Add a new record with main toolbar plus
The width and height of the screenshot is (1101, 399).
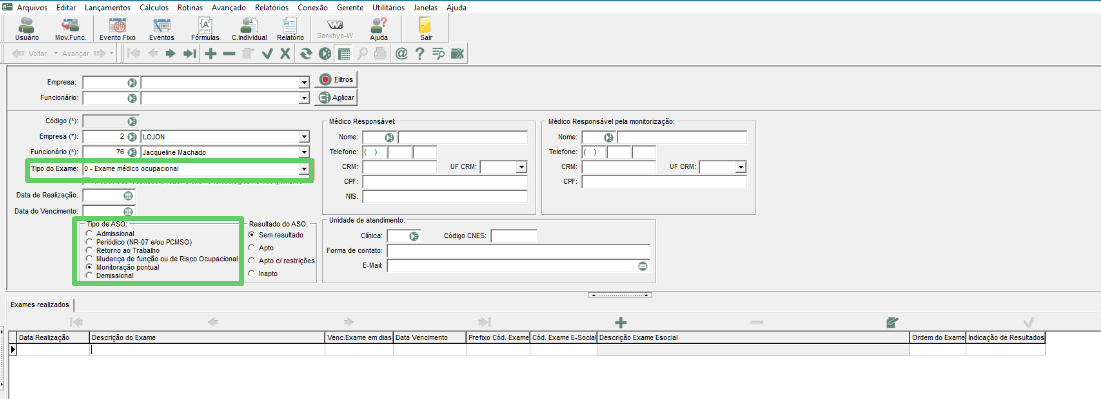tap(210, 53)
